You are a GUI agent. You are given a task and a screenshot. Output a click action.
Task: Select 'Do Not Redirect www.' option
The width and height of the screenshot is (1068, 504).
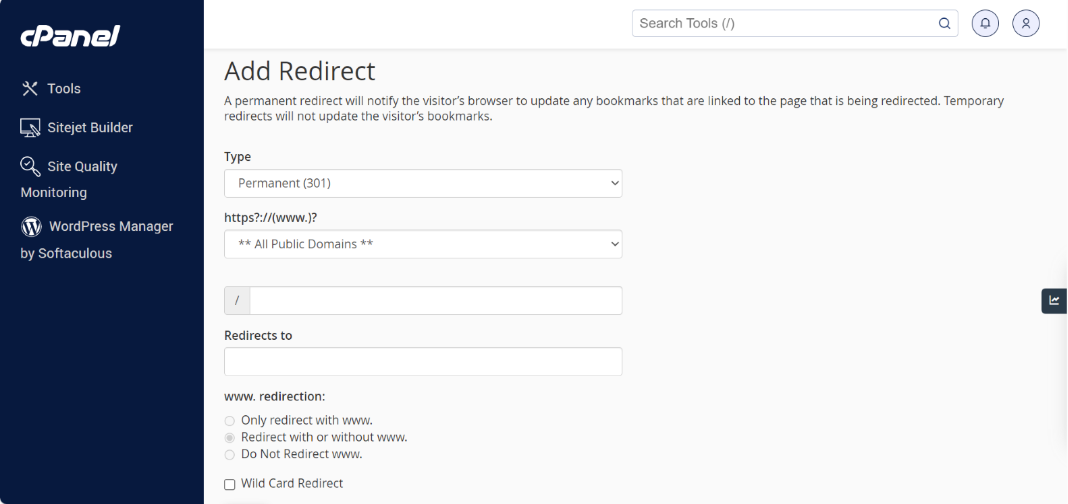pyautogui.click(x=230, y=455)
